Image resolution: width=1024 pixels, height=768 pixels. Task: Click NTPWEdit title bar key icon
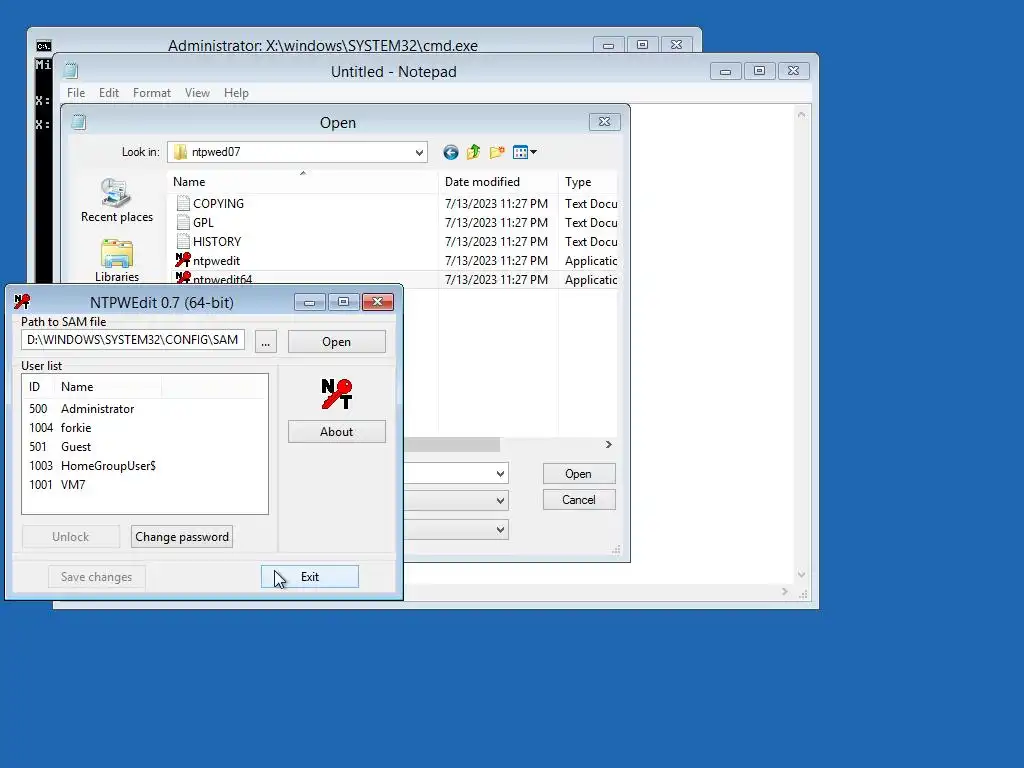22,302
